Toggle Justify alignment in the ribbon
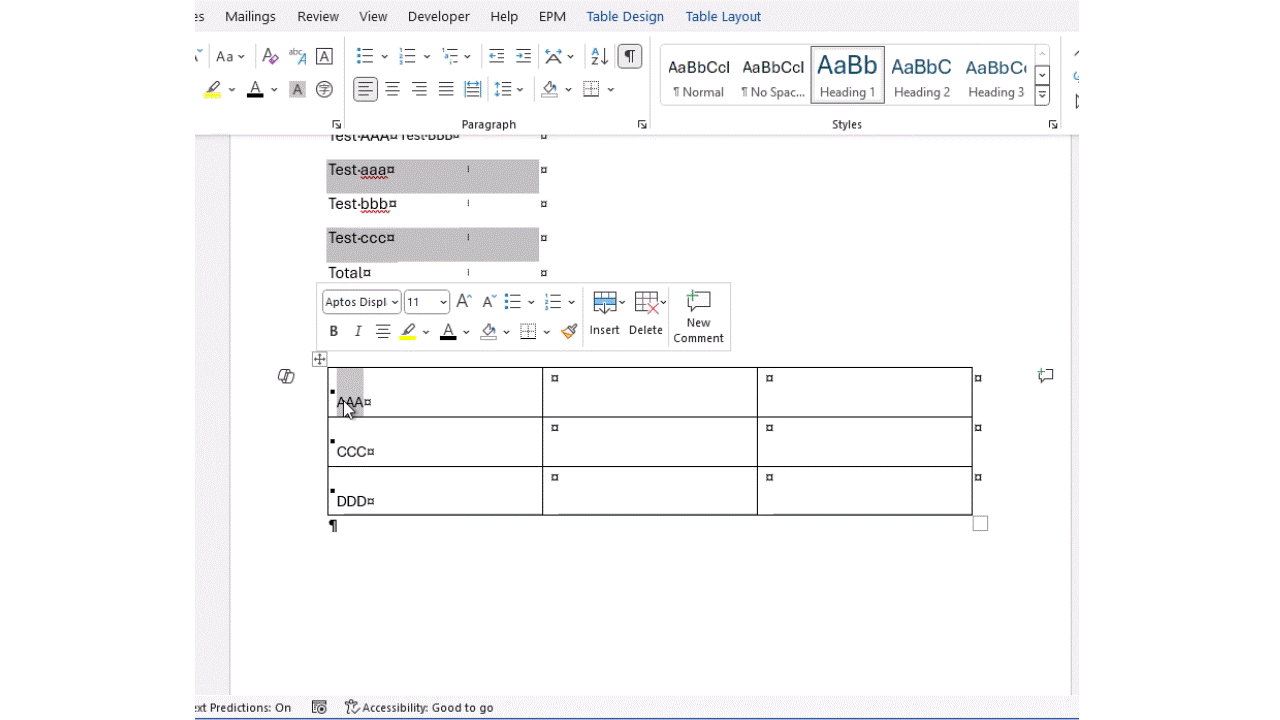The image size is (1280, 720). tap(446, 89)
